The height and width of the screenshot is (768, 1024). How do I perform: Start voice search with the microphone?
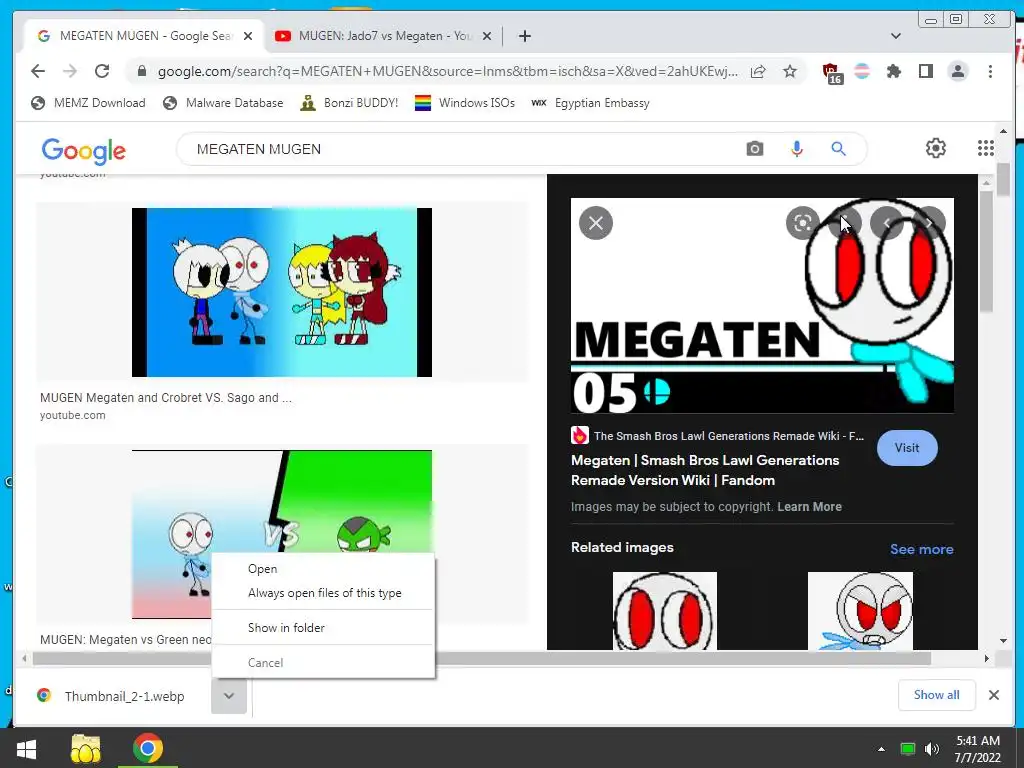[797, 149]
